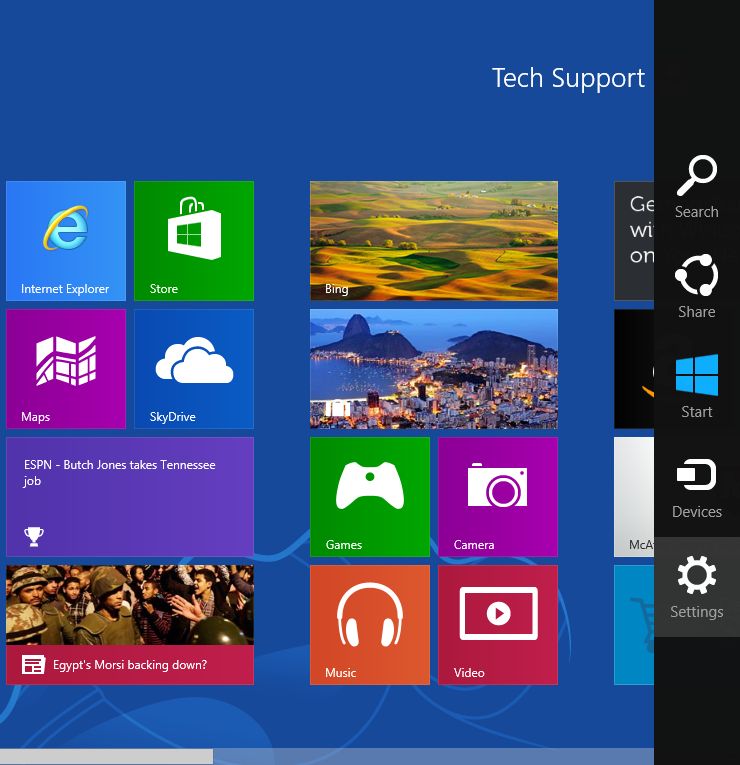Click the Tech Support user name
This screenshot has height=765, width=740.
click(568, 79)
